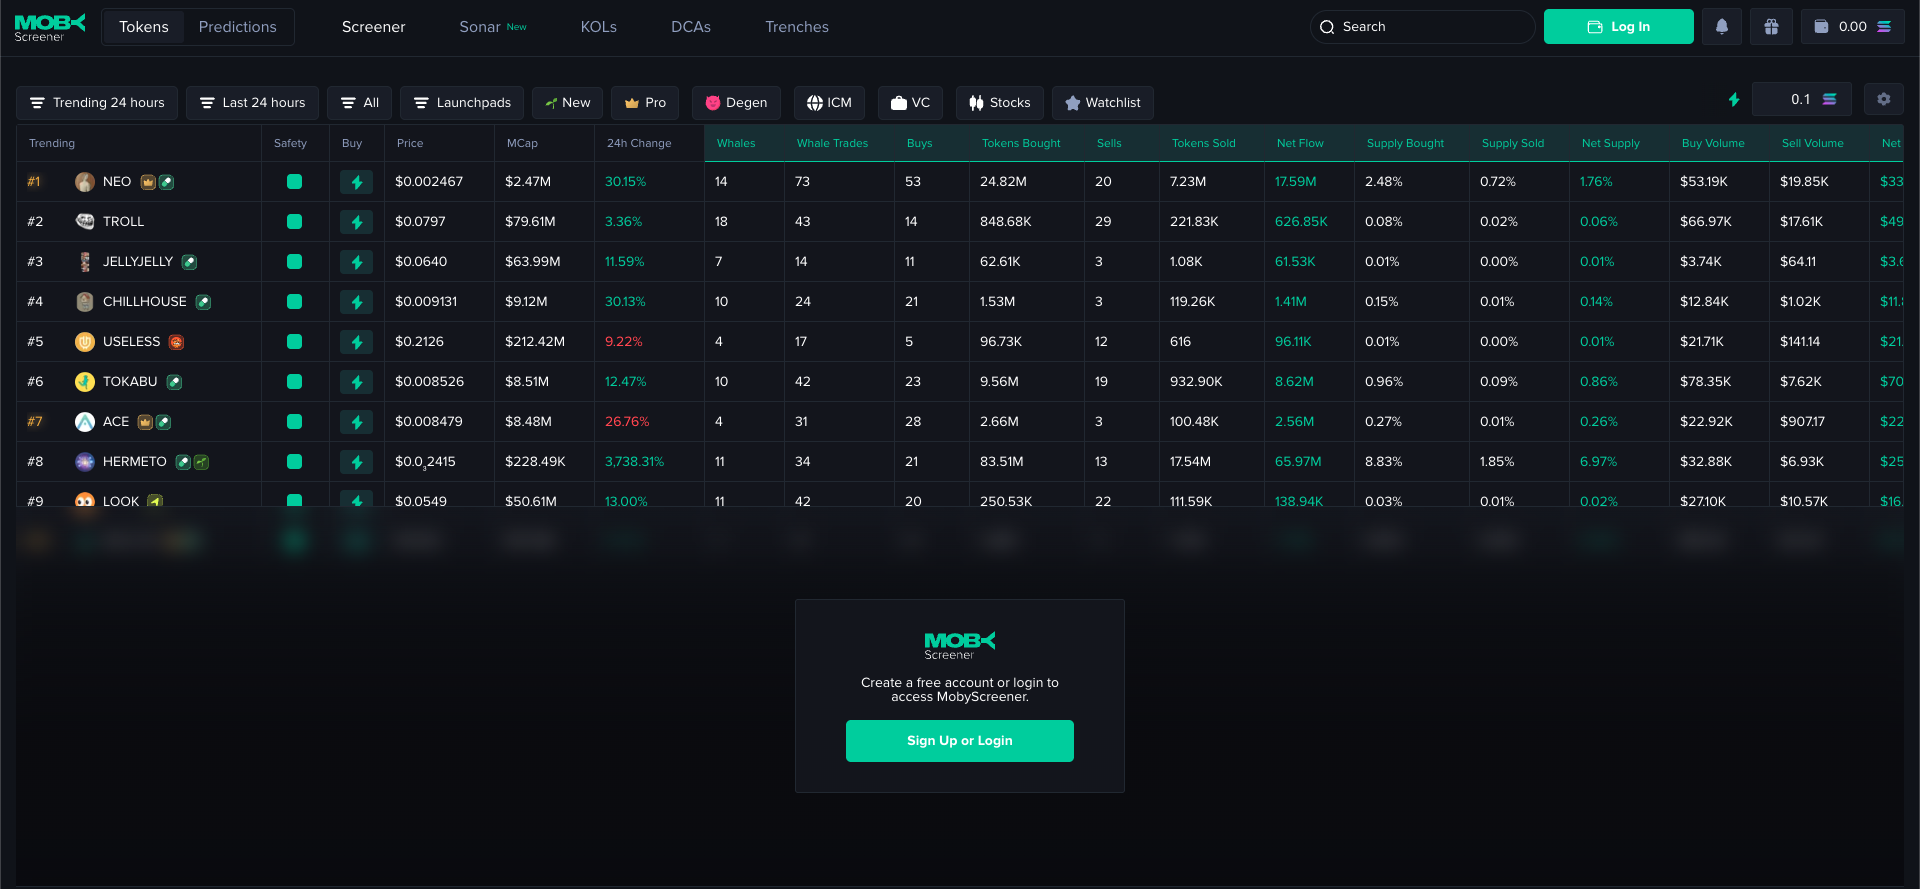Switch to Predictions tab
This screenshot has width=1920, height=889.
238,27
